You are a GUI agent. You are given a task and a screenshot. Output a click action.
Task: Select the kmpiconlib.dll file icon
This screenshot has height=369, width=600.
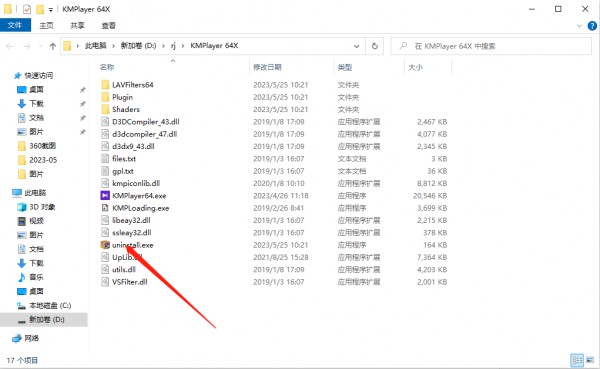click(x=105, y=183)
